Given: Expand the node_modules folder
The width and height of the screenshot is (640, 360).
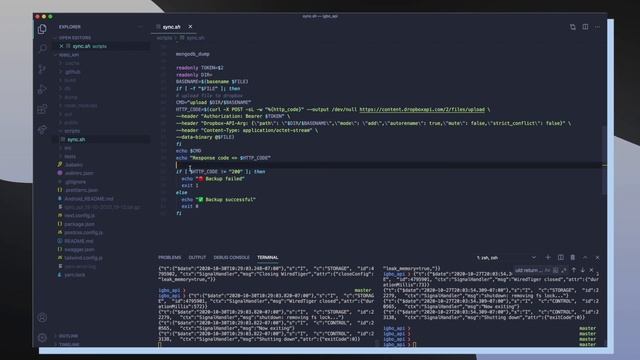Looking at the screenshot, I should [80, 106].
